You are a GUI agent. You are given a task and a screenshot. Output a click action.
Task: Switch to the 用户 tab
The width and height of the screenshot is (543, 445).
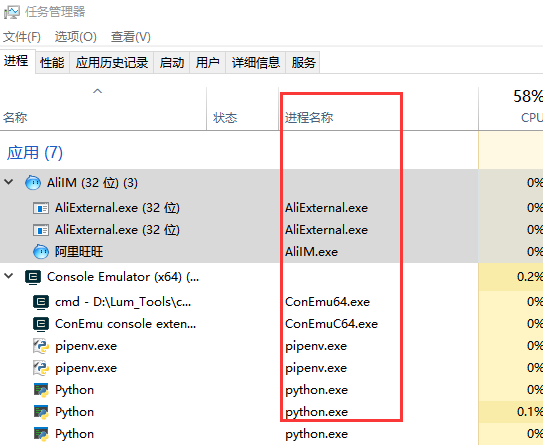207,63
